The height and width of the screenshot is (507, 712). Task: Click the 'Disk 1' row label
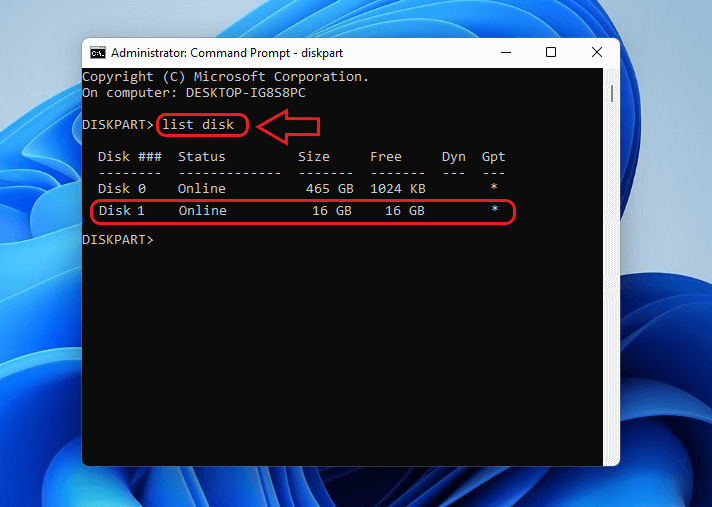coord(122,211)
